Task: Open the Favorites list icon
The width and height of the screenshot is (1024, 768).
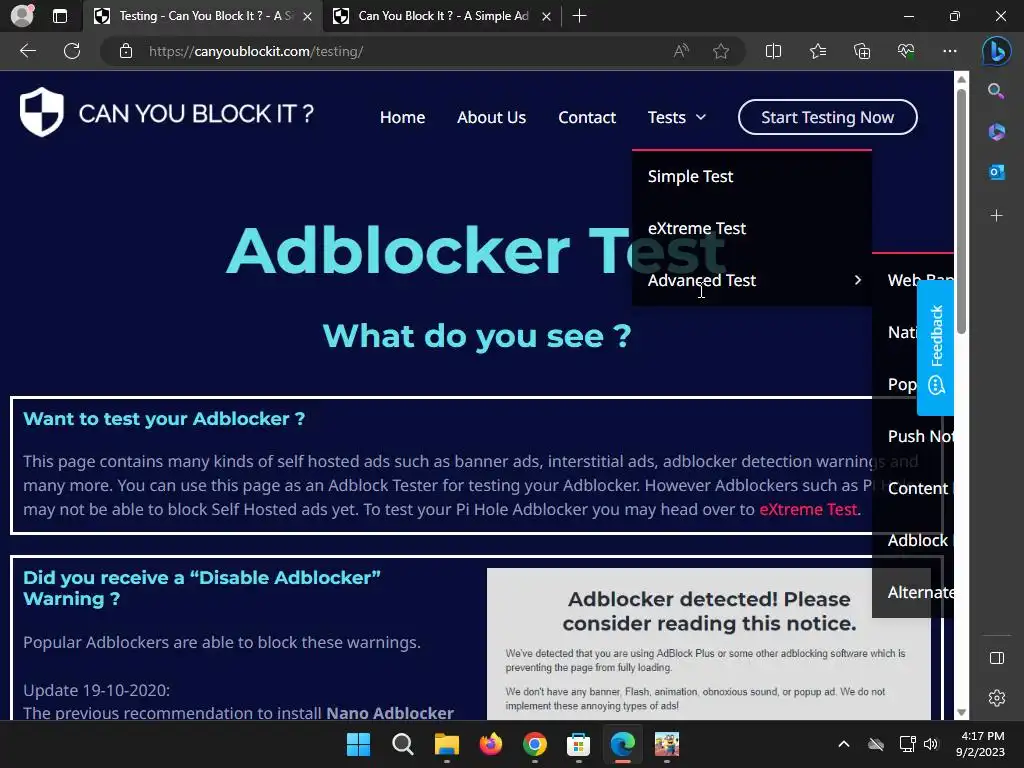Action: 818,51
